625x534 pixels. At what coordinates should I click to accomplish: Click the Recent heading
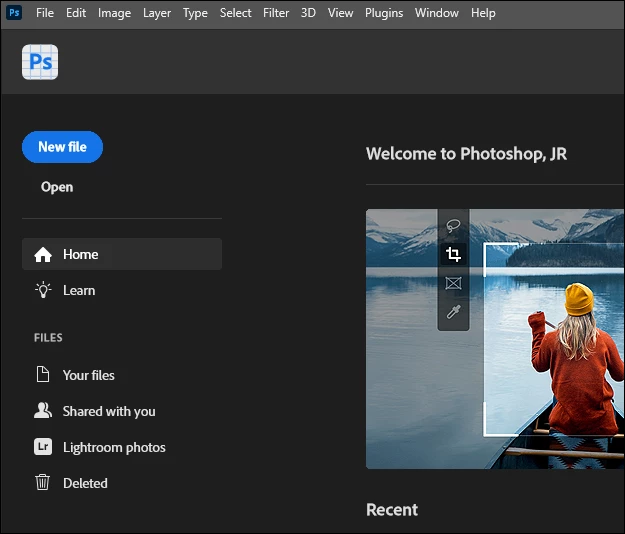(x=392, y=510)
